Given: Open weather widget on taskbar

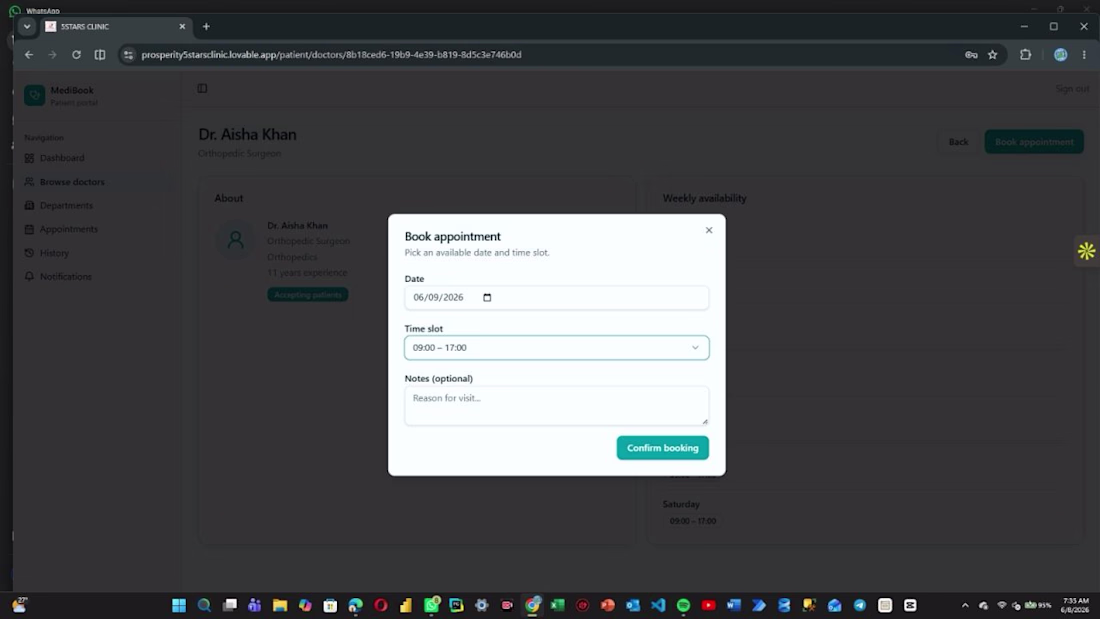Looking at the screenshot, I should pos(20,605).
